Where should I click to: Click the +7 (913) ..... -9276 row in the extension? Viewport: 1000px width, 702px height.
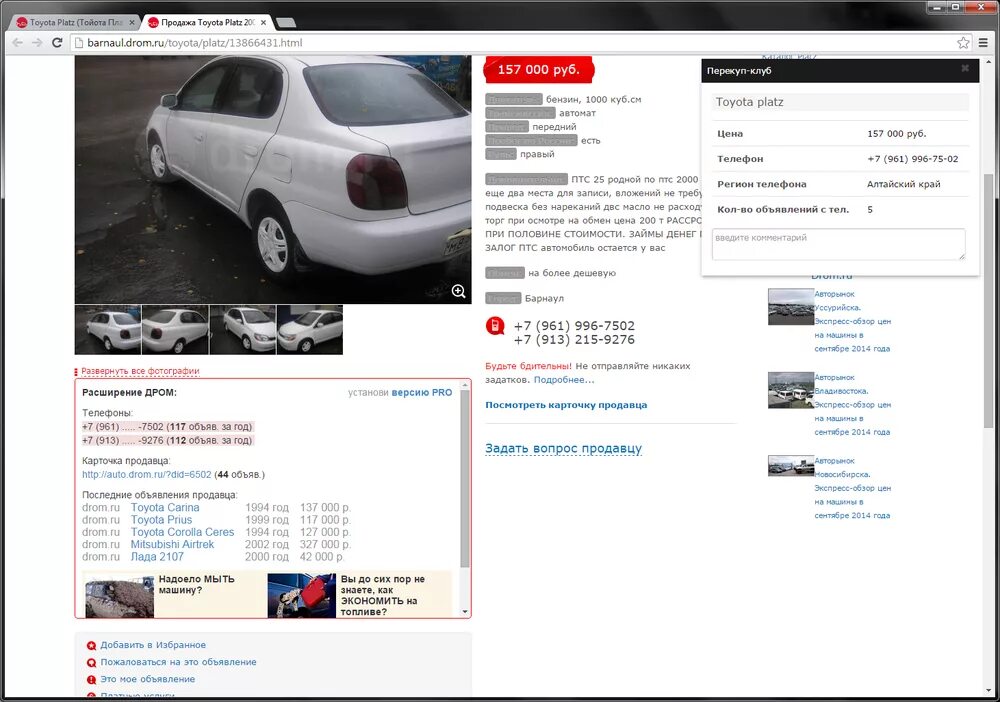pyautogui.click(x=167, y=441)
